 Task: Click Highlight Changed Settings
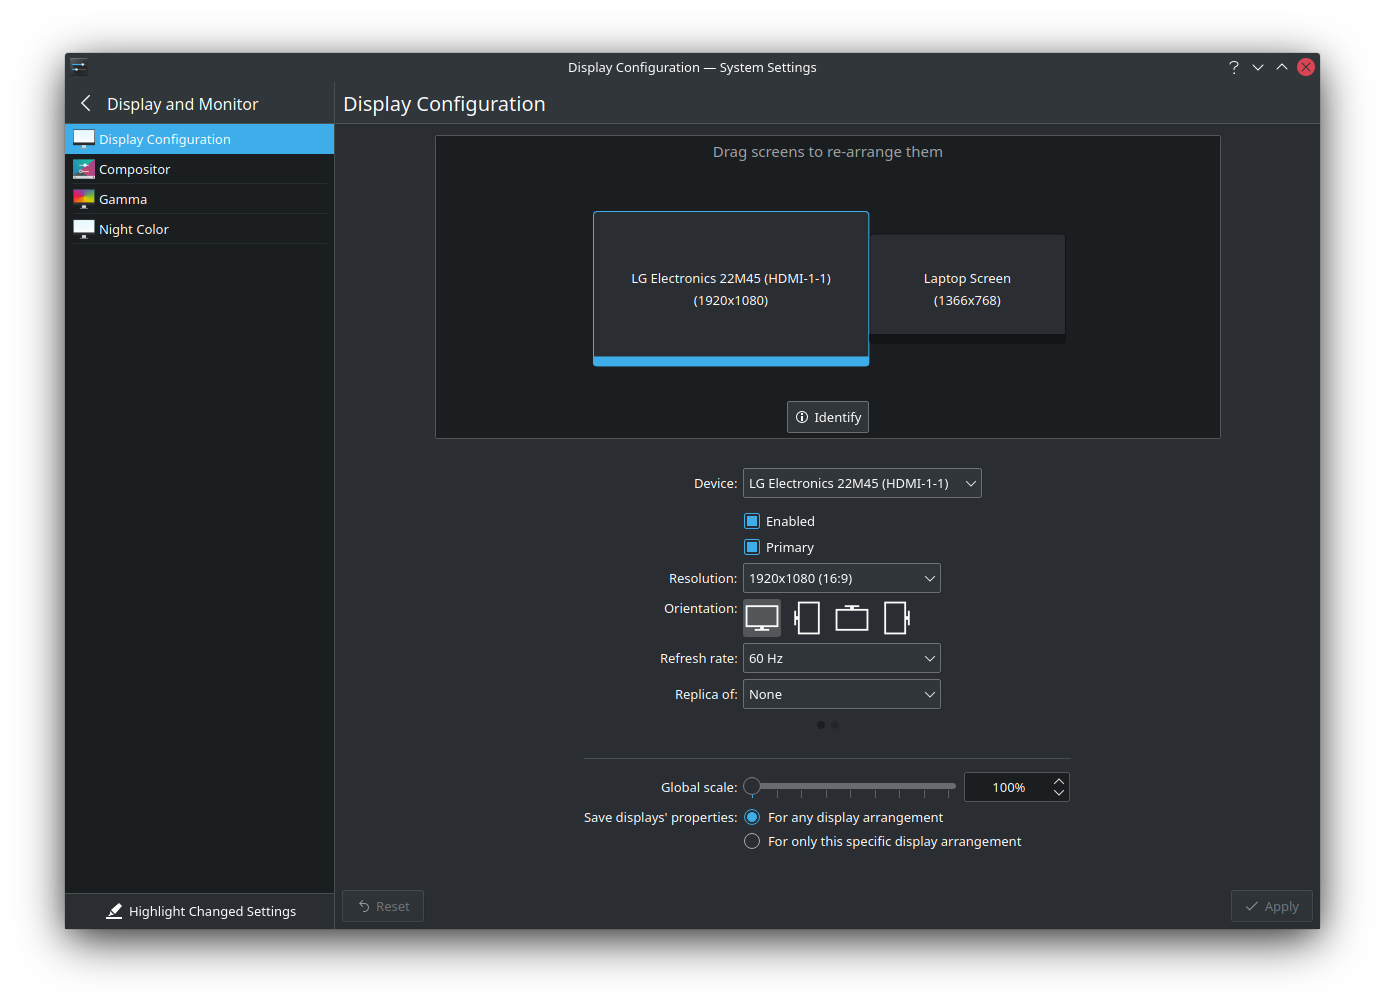click(x=201, y=911)
